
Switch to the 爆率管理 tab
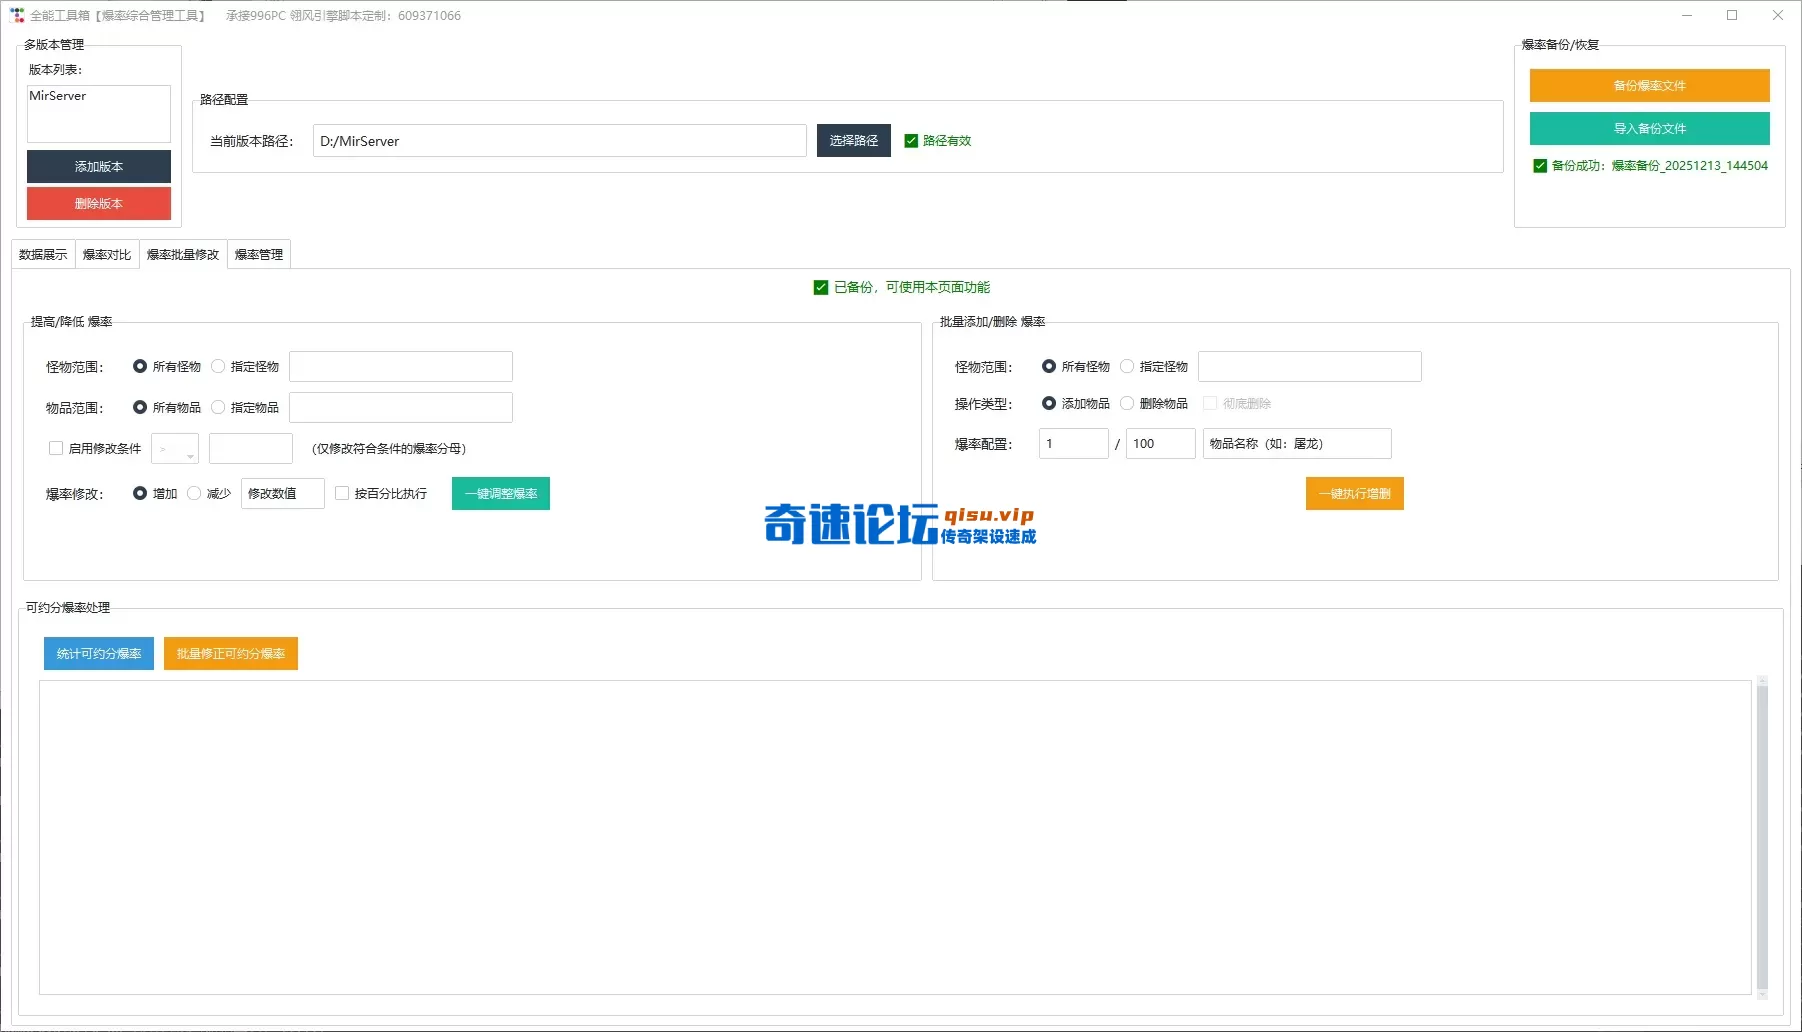[258, 254]
